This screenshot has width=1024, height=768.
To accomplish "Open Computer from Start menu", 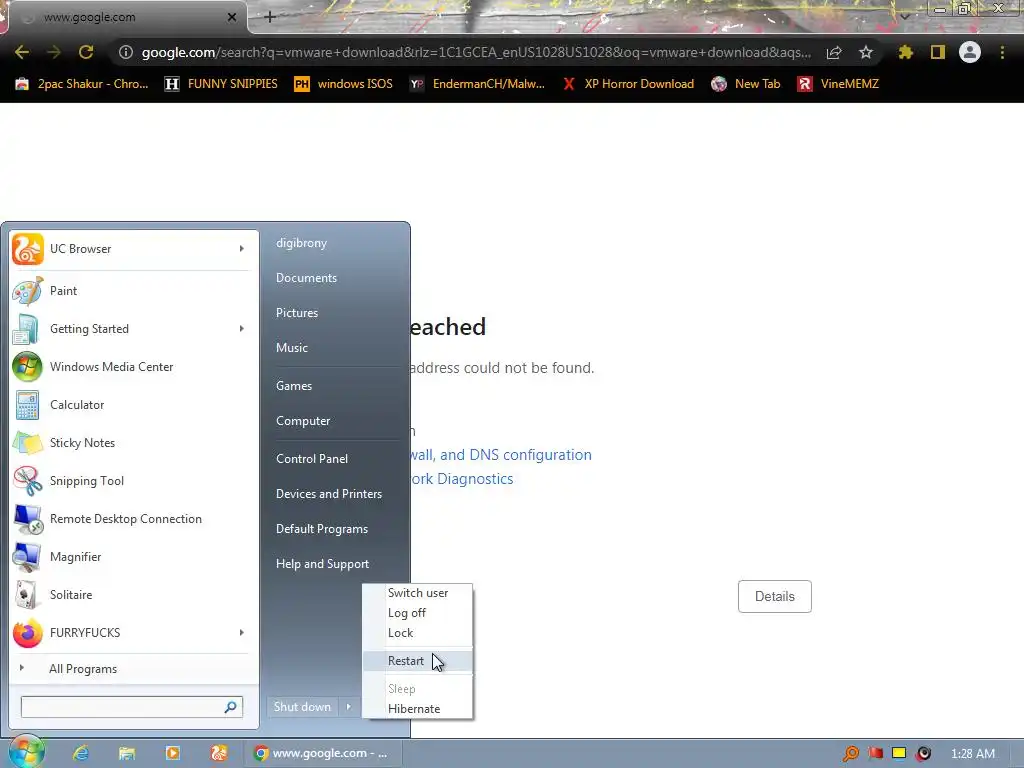I will click(303, 421).
